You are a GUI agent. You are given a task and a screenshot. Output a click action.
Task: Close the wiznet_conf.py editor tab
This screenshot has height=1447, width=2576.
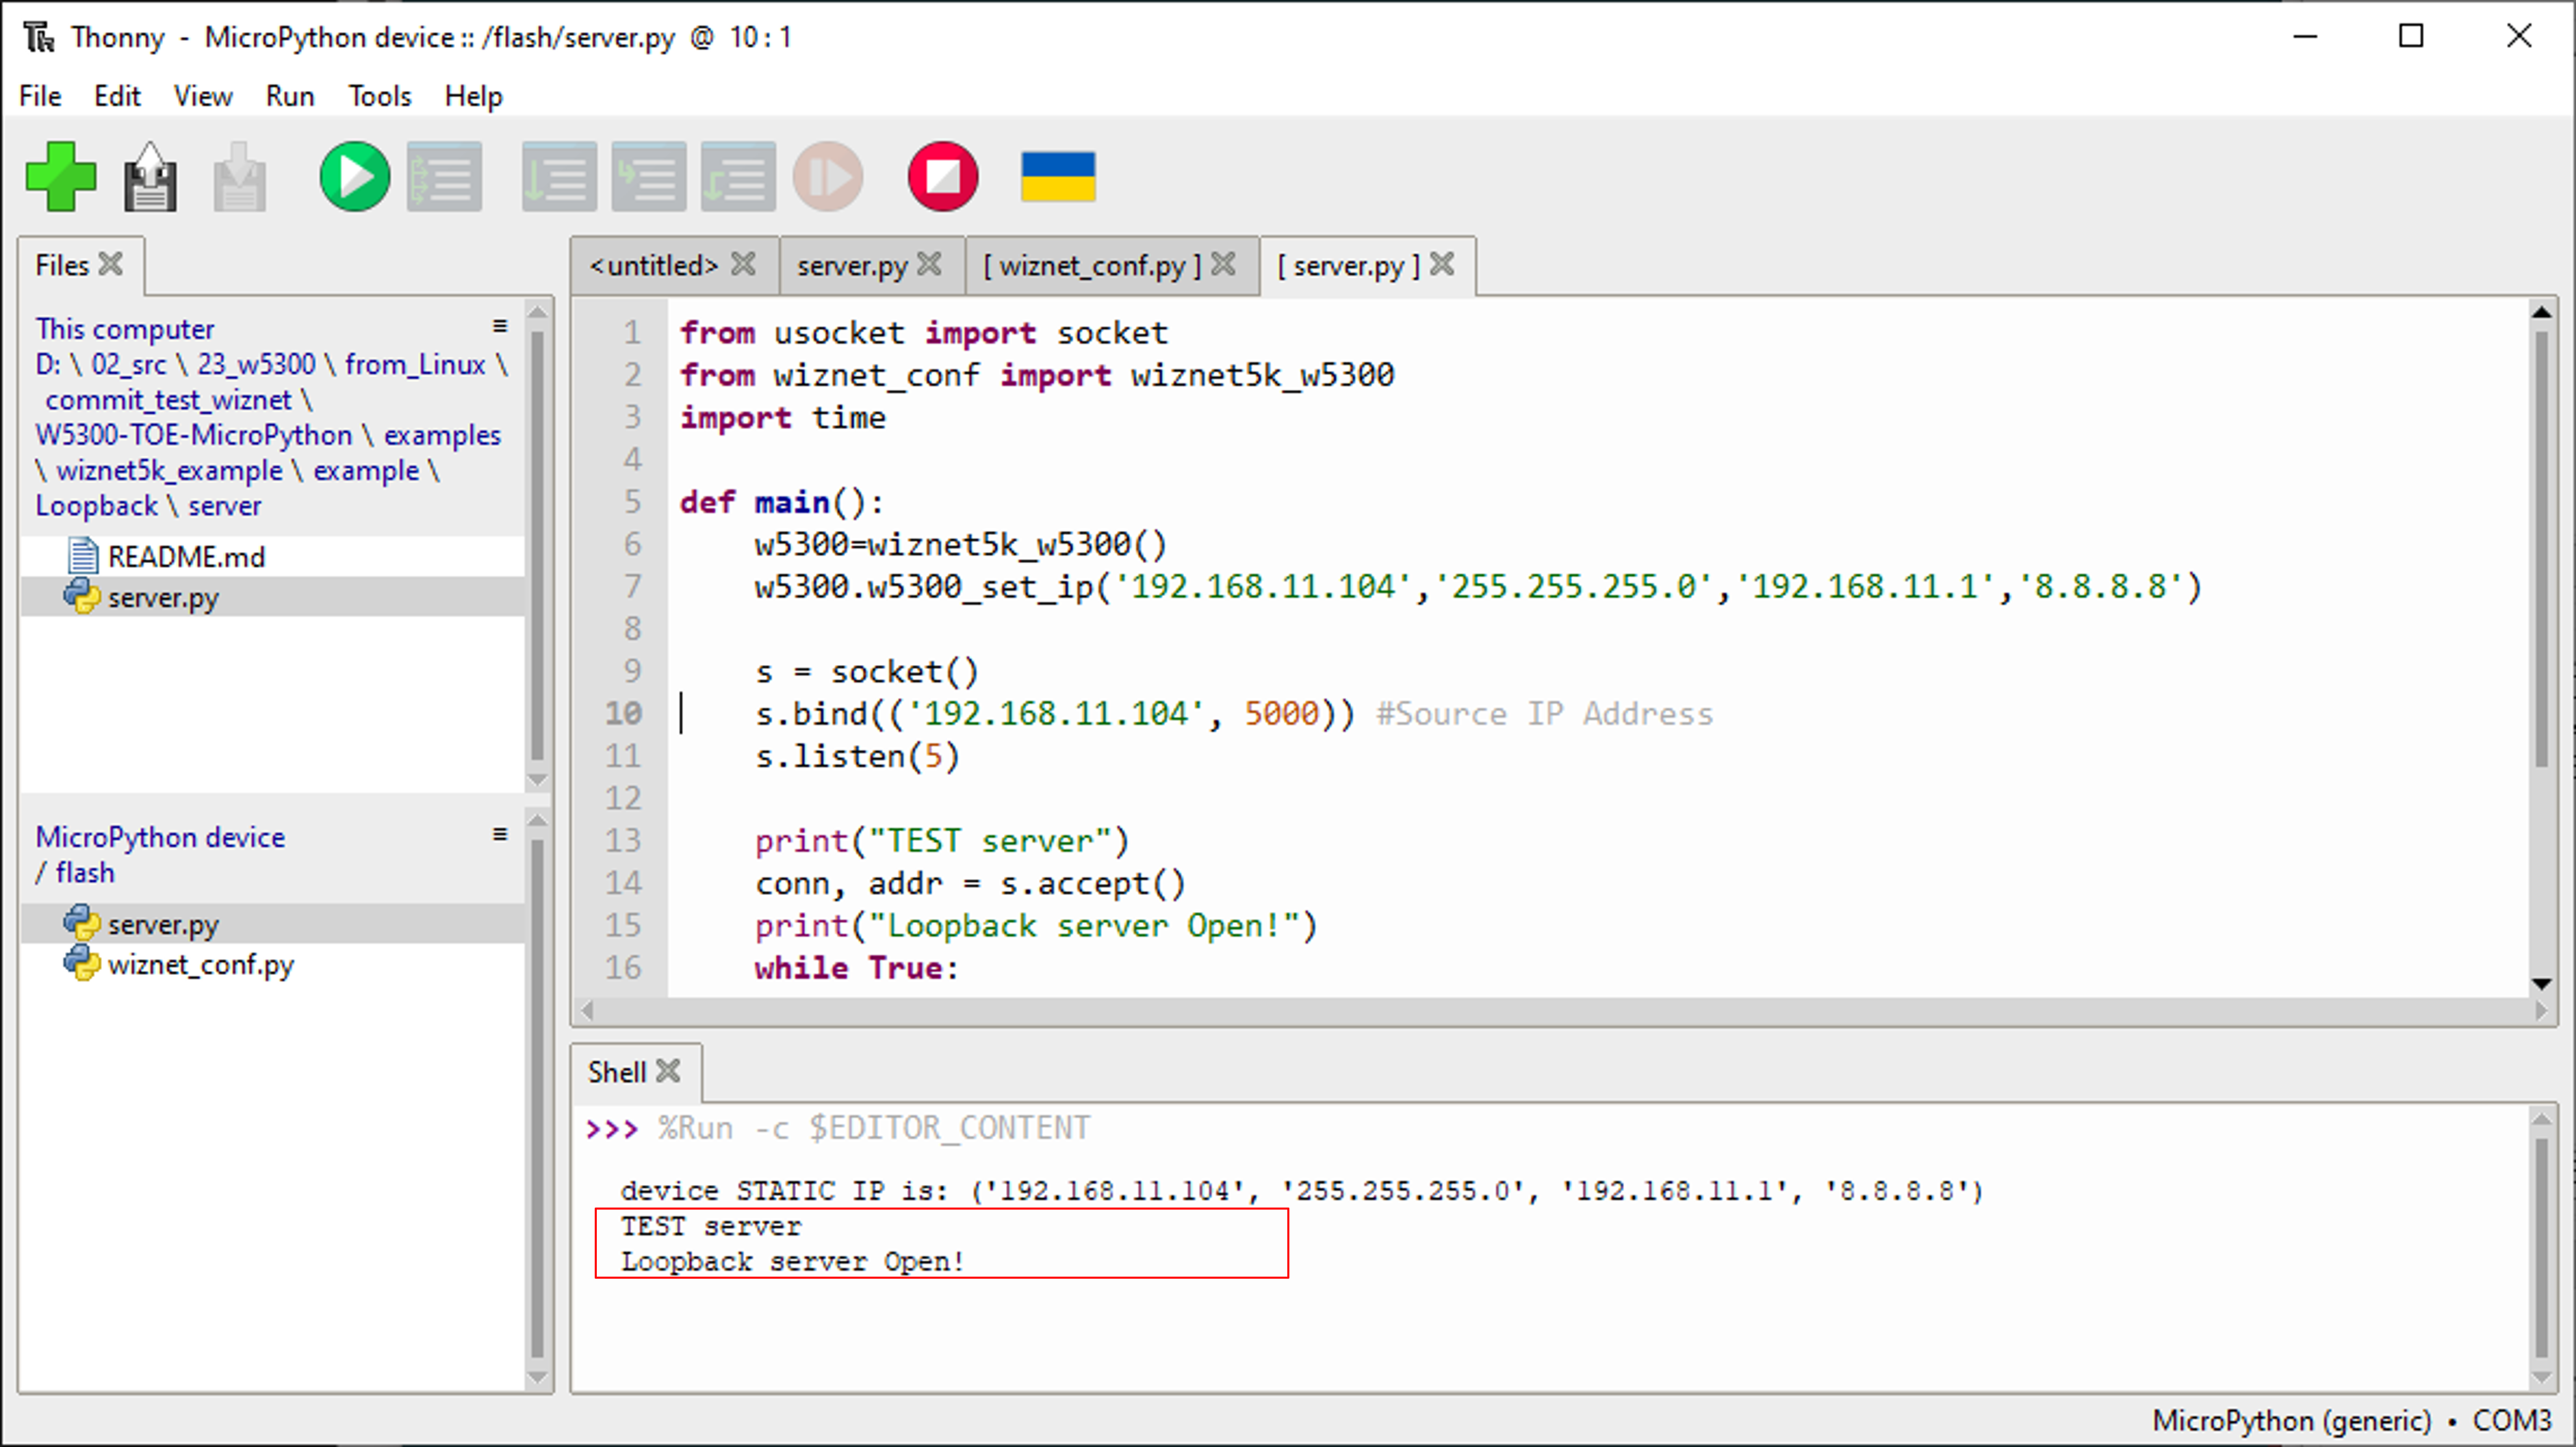[x=1222, y=264]
